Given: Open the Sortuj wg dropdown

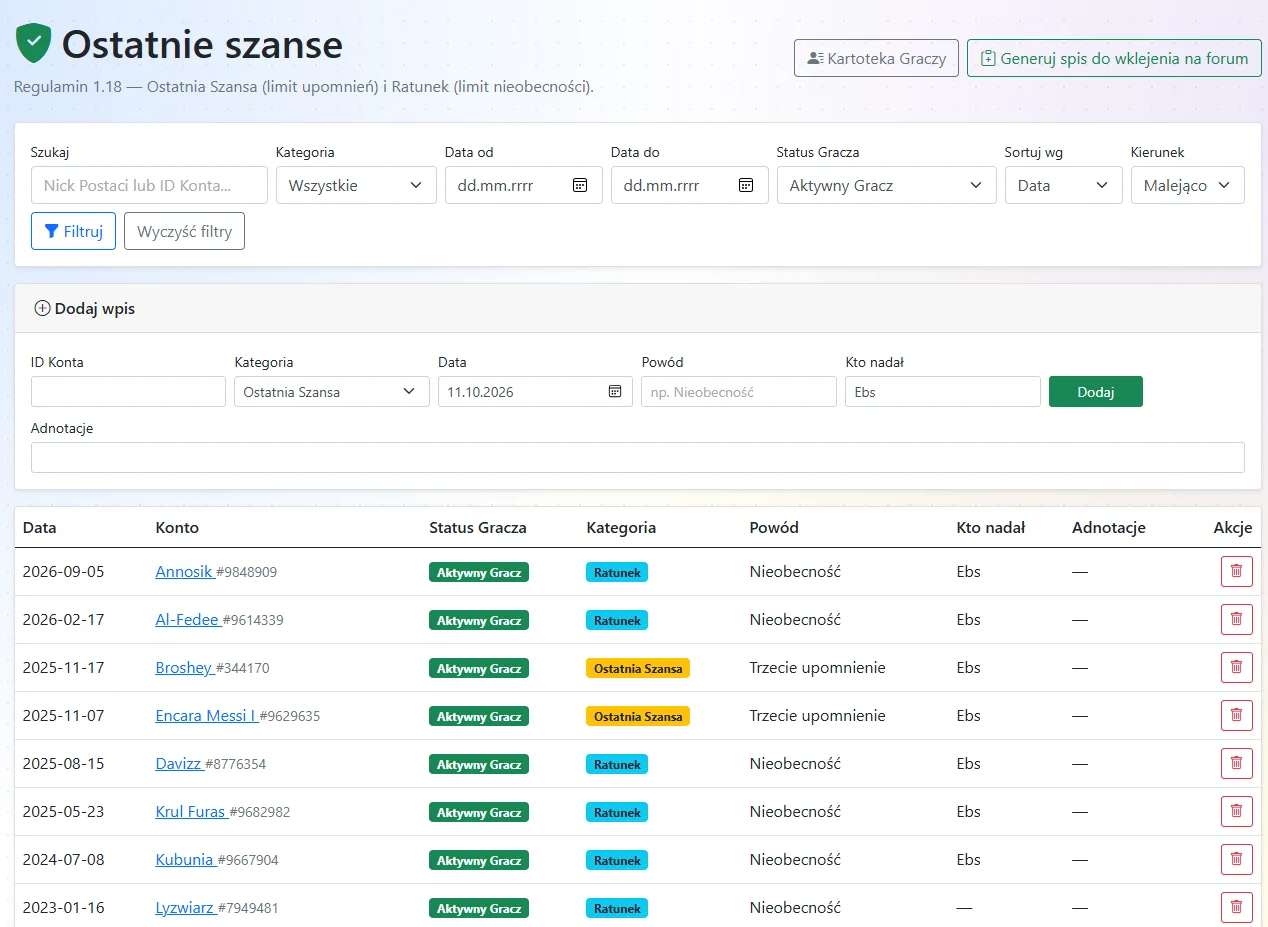Looking at the screenshot, I should [x=1063, y=185].
